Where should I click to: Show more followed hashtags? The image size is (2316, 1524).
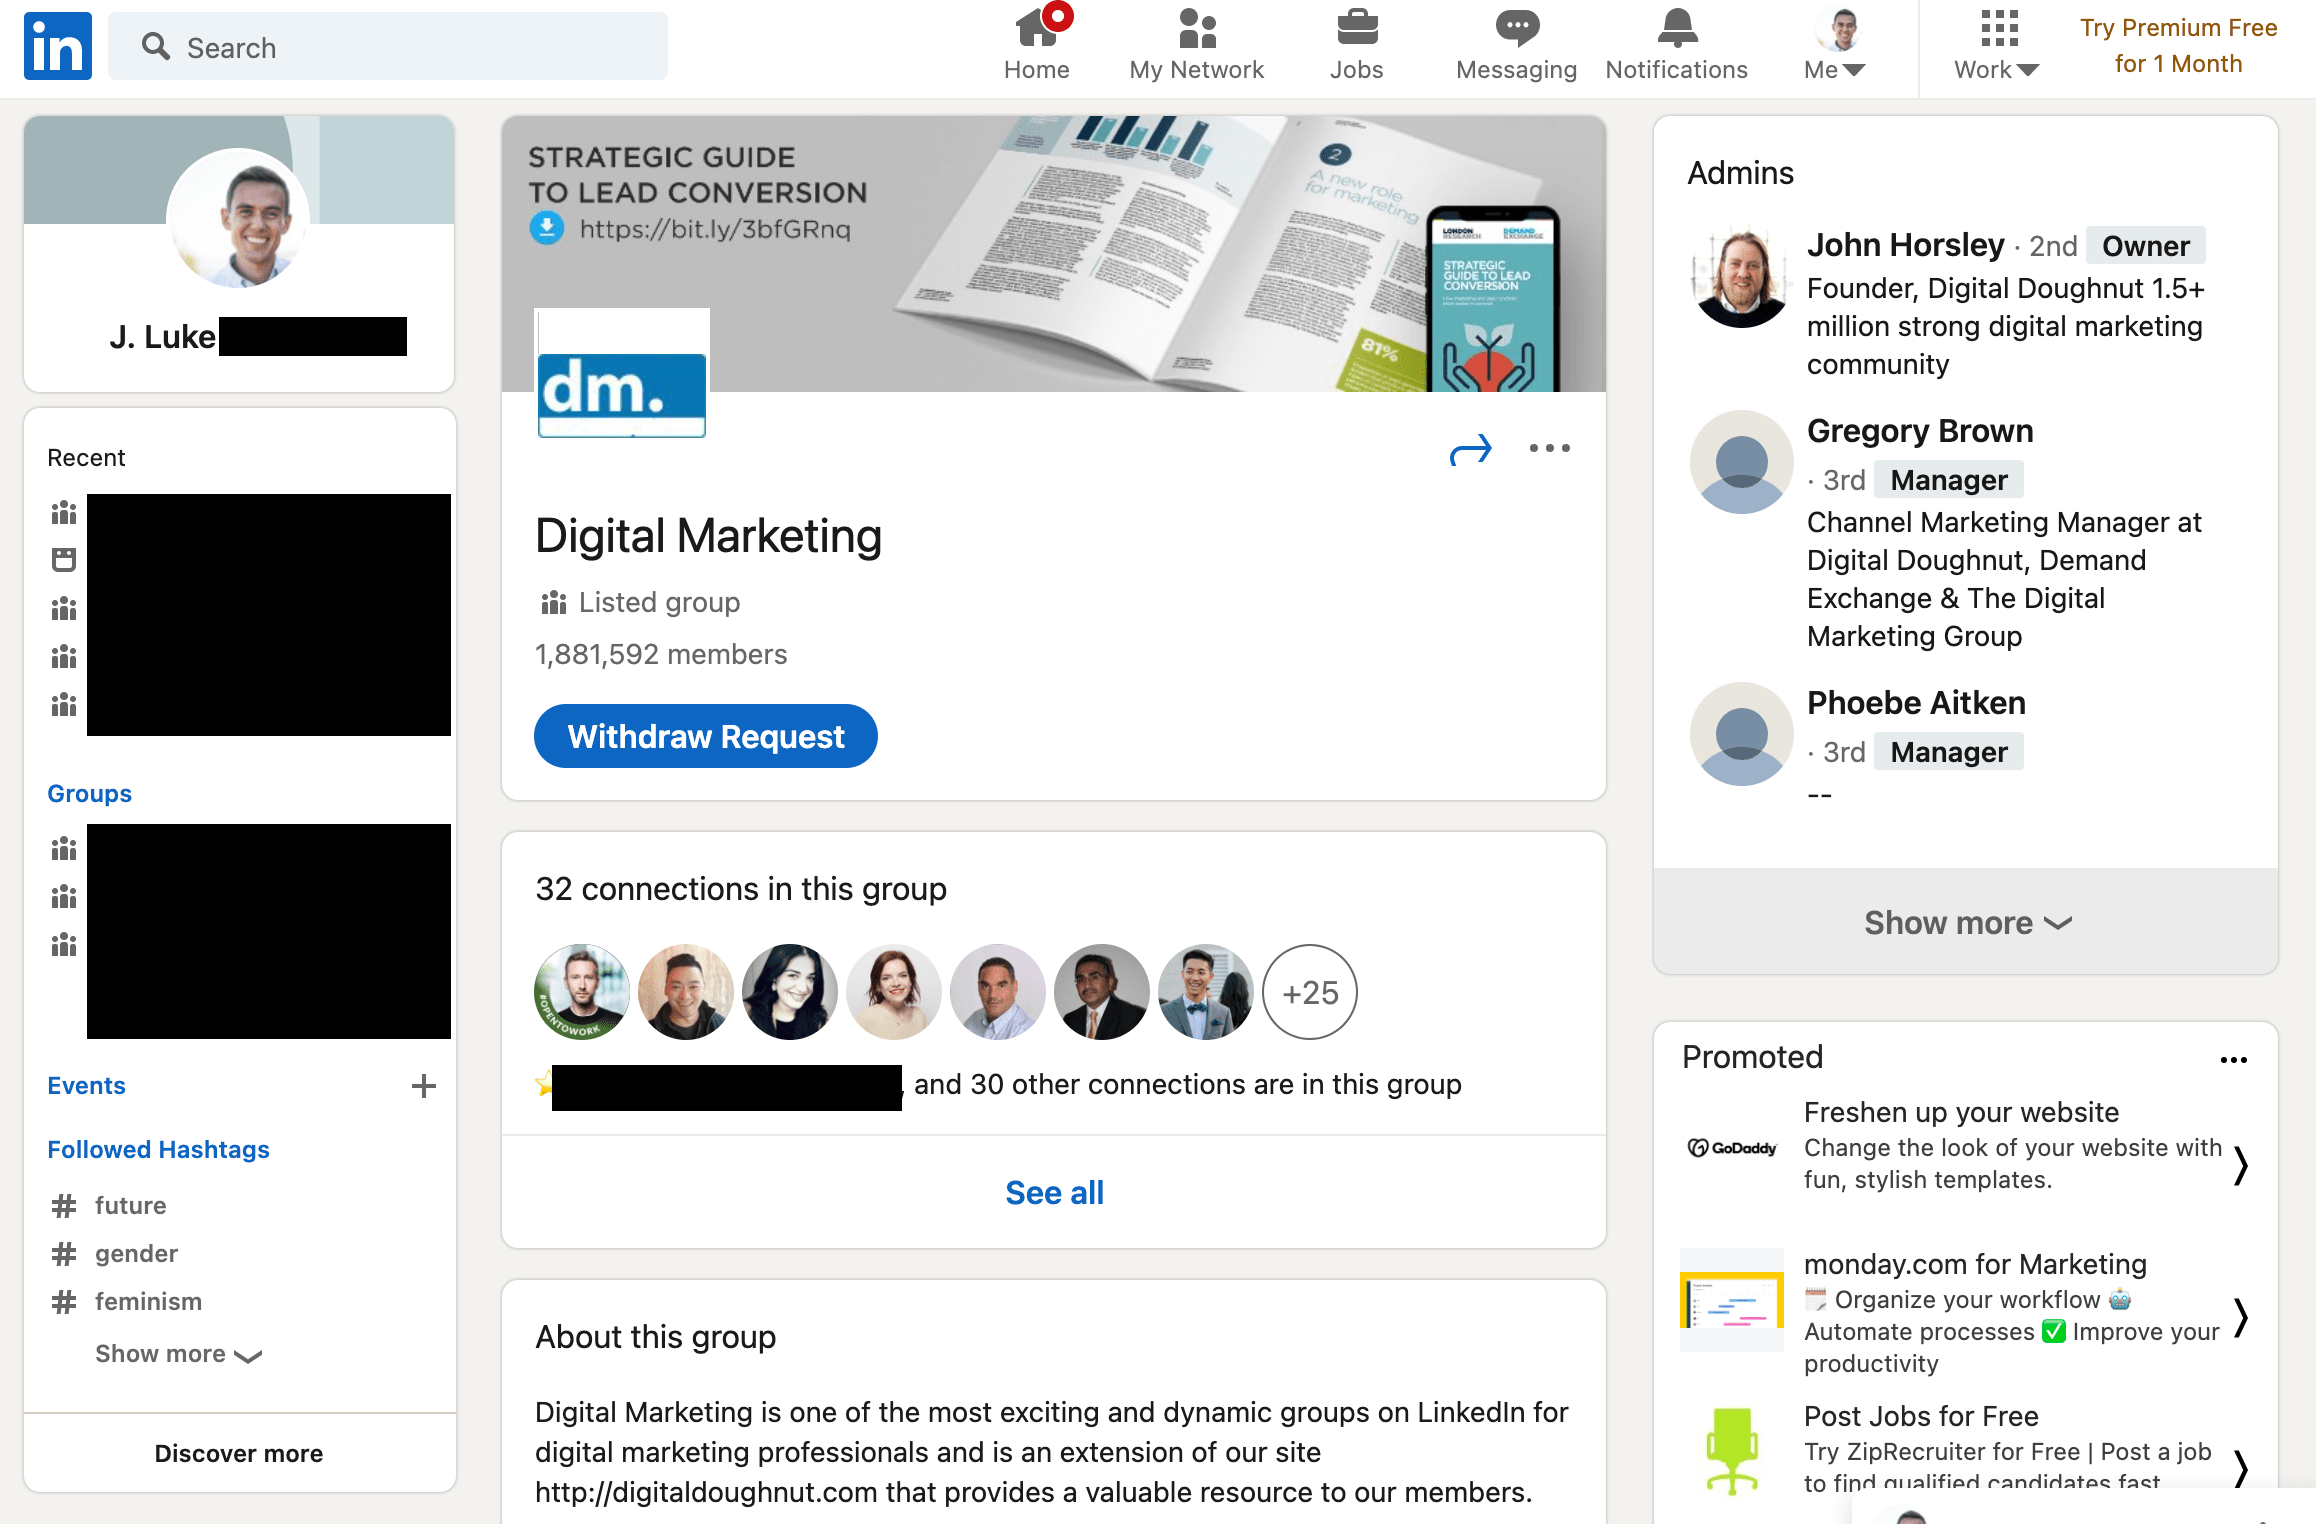coord(177,1354)
